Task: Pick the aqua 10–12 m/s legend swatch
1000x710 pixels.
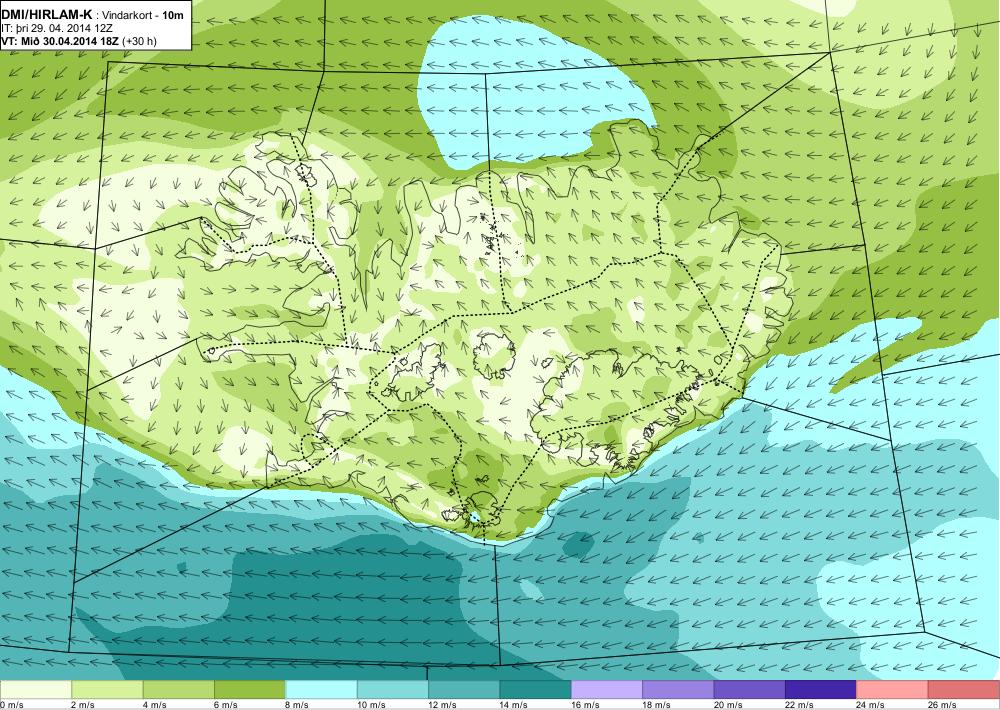Action: 393,690
